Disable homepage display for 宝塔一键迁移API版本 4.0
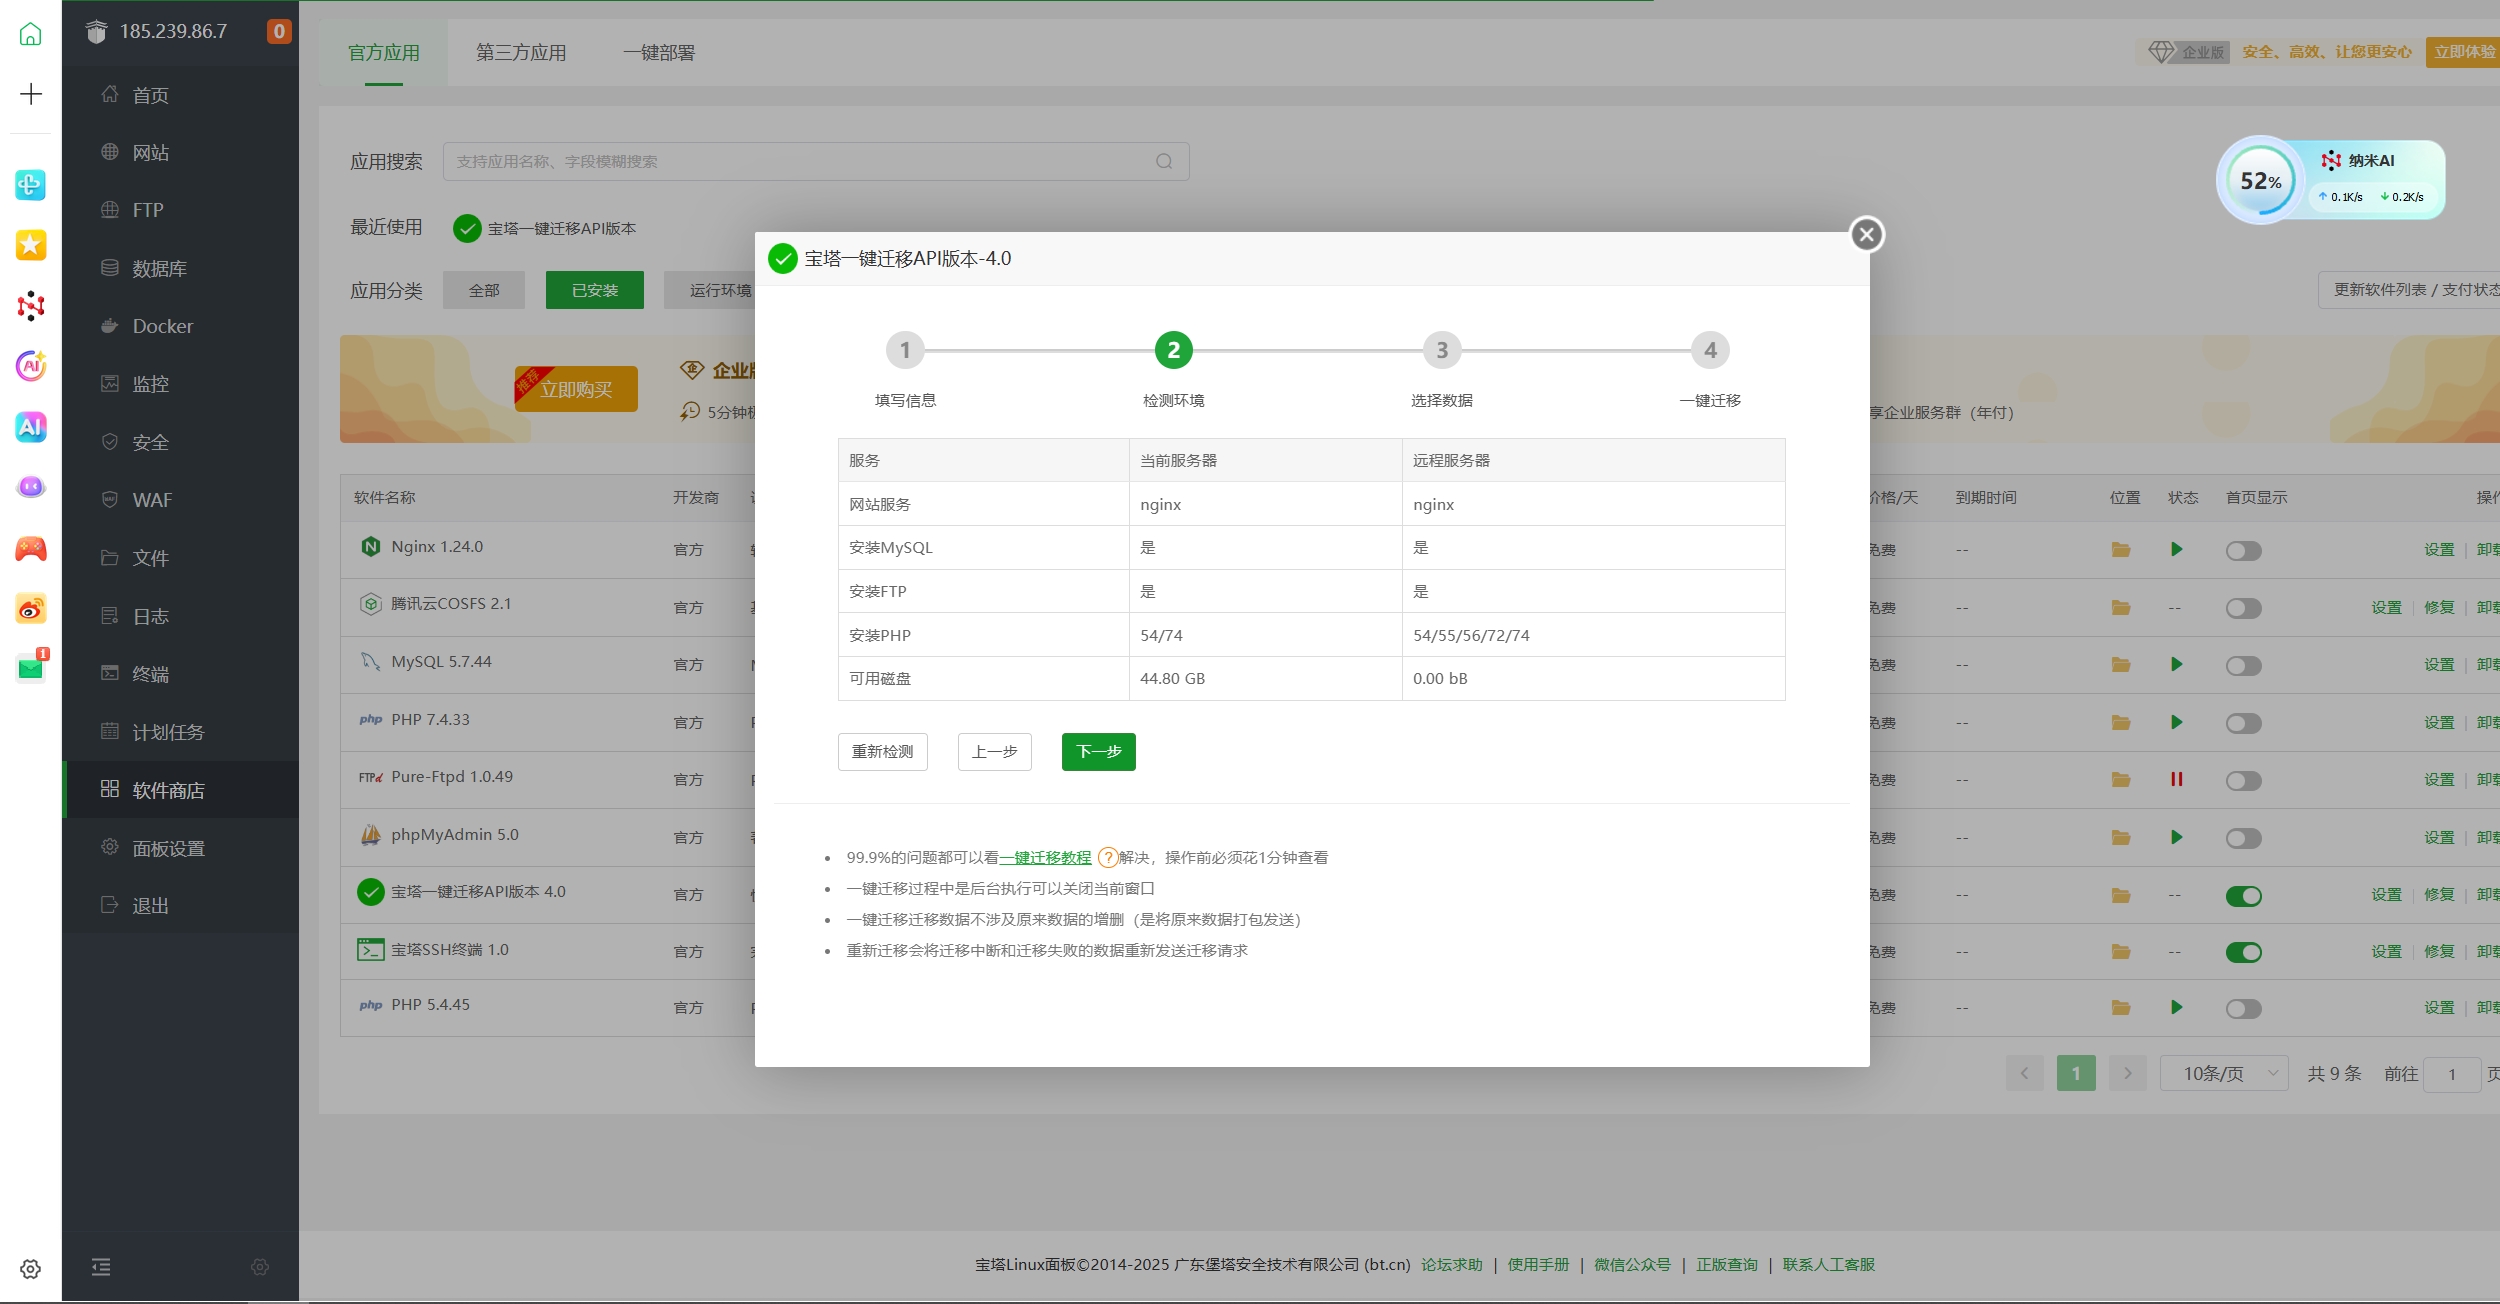The image size is (2500, 1304). click(x=2243, y=895)
